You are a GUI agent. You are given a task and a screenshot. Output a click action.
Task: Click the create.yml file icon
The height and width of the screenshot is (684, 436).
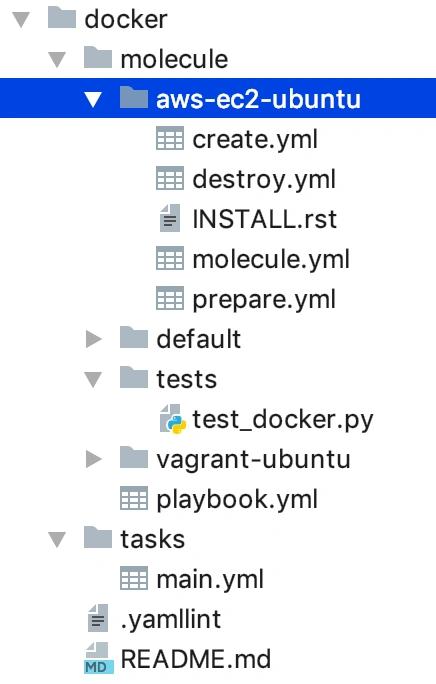pos(170,138)
